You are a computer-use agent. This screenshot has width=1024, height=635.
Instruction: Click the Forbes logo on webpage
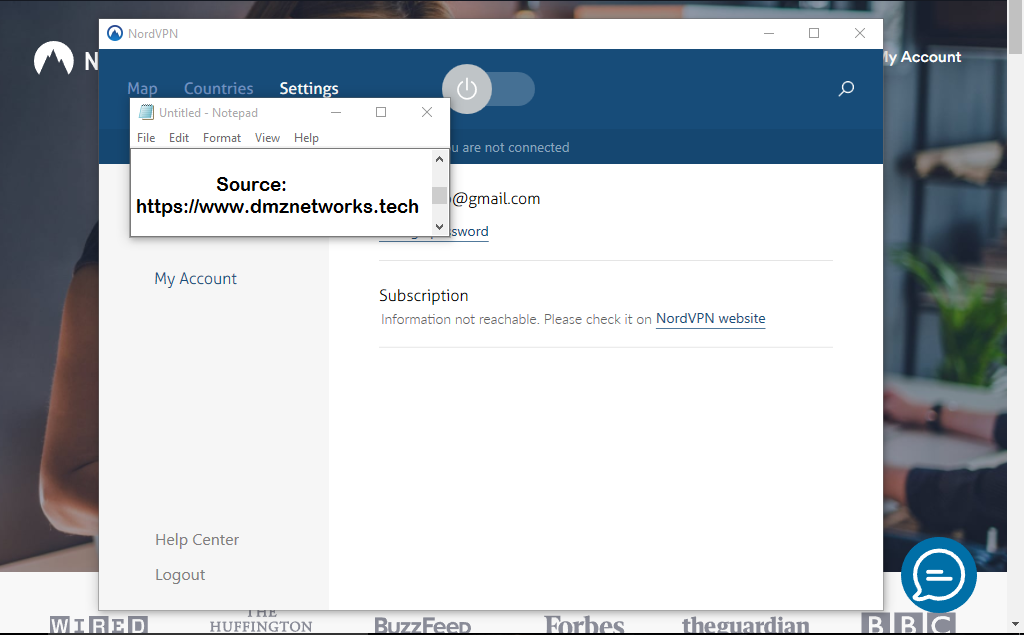click(x=584, y=625)
